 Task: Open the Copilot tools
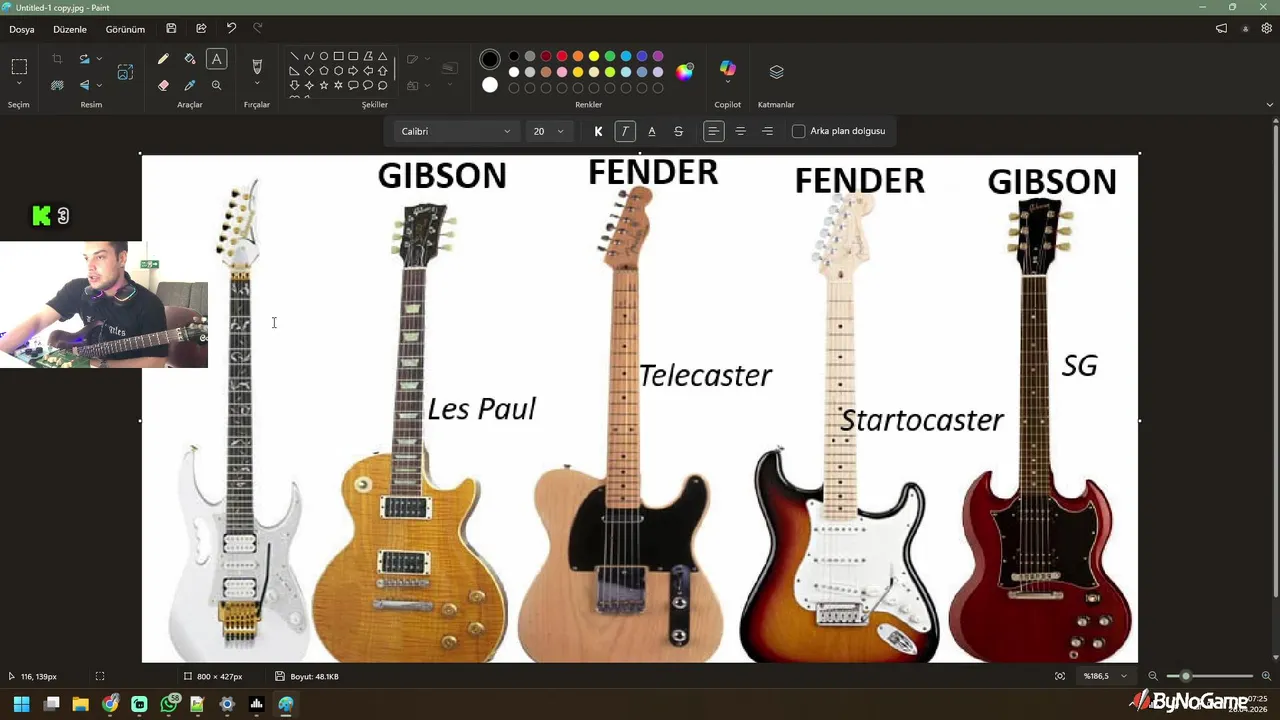click(728, 68)
